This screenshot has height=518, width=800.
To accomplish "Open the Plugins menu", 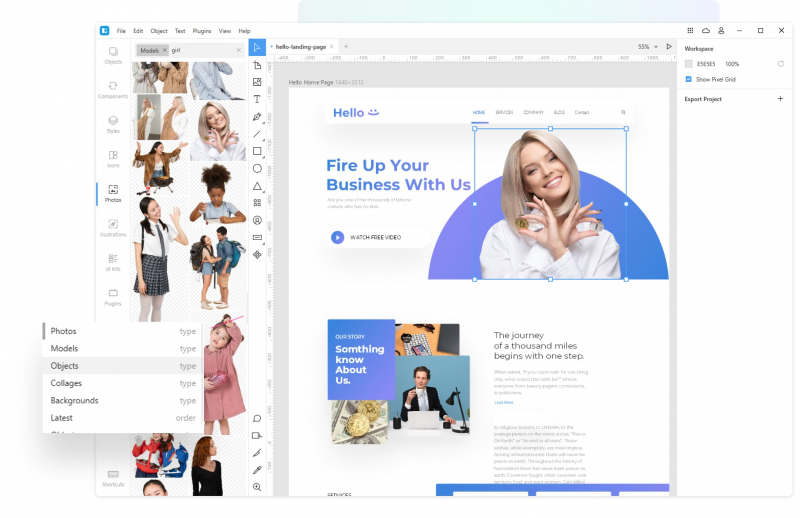I will pos(202,31).
